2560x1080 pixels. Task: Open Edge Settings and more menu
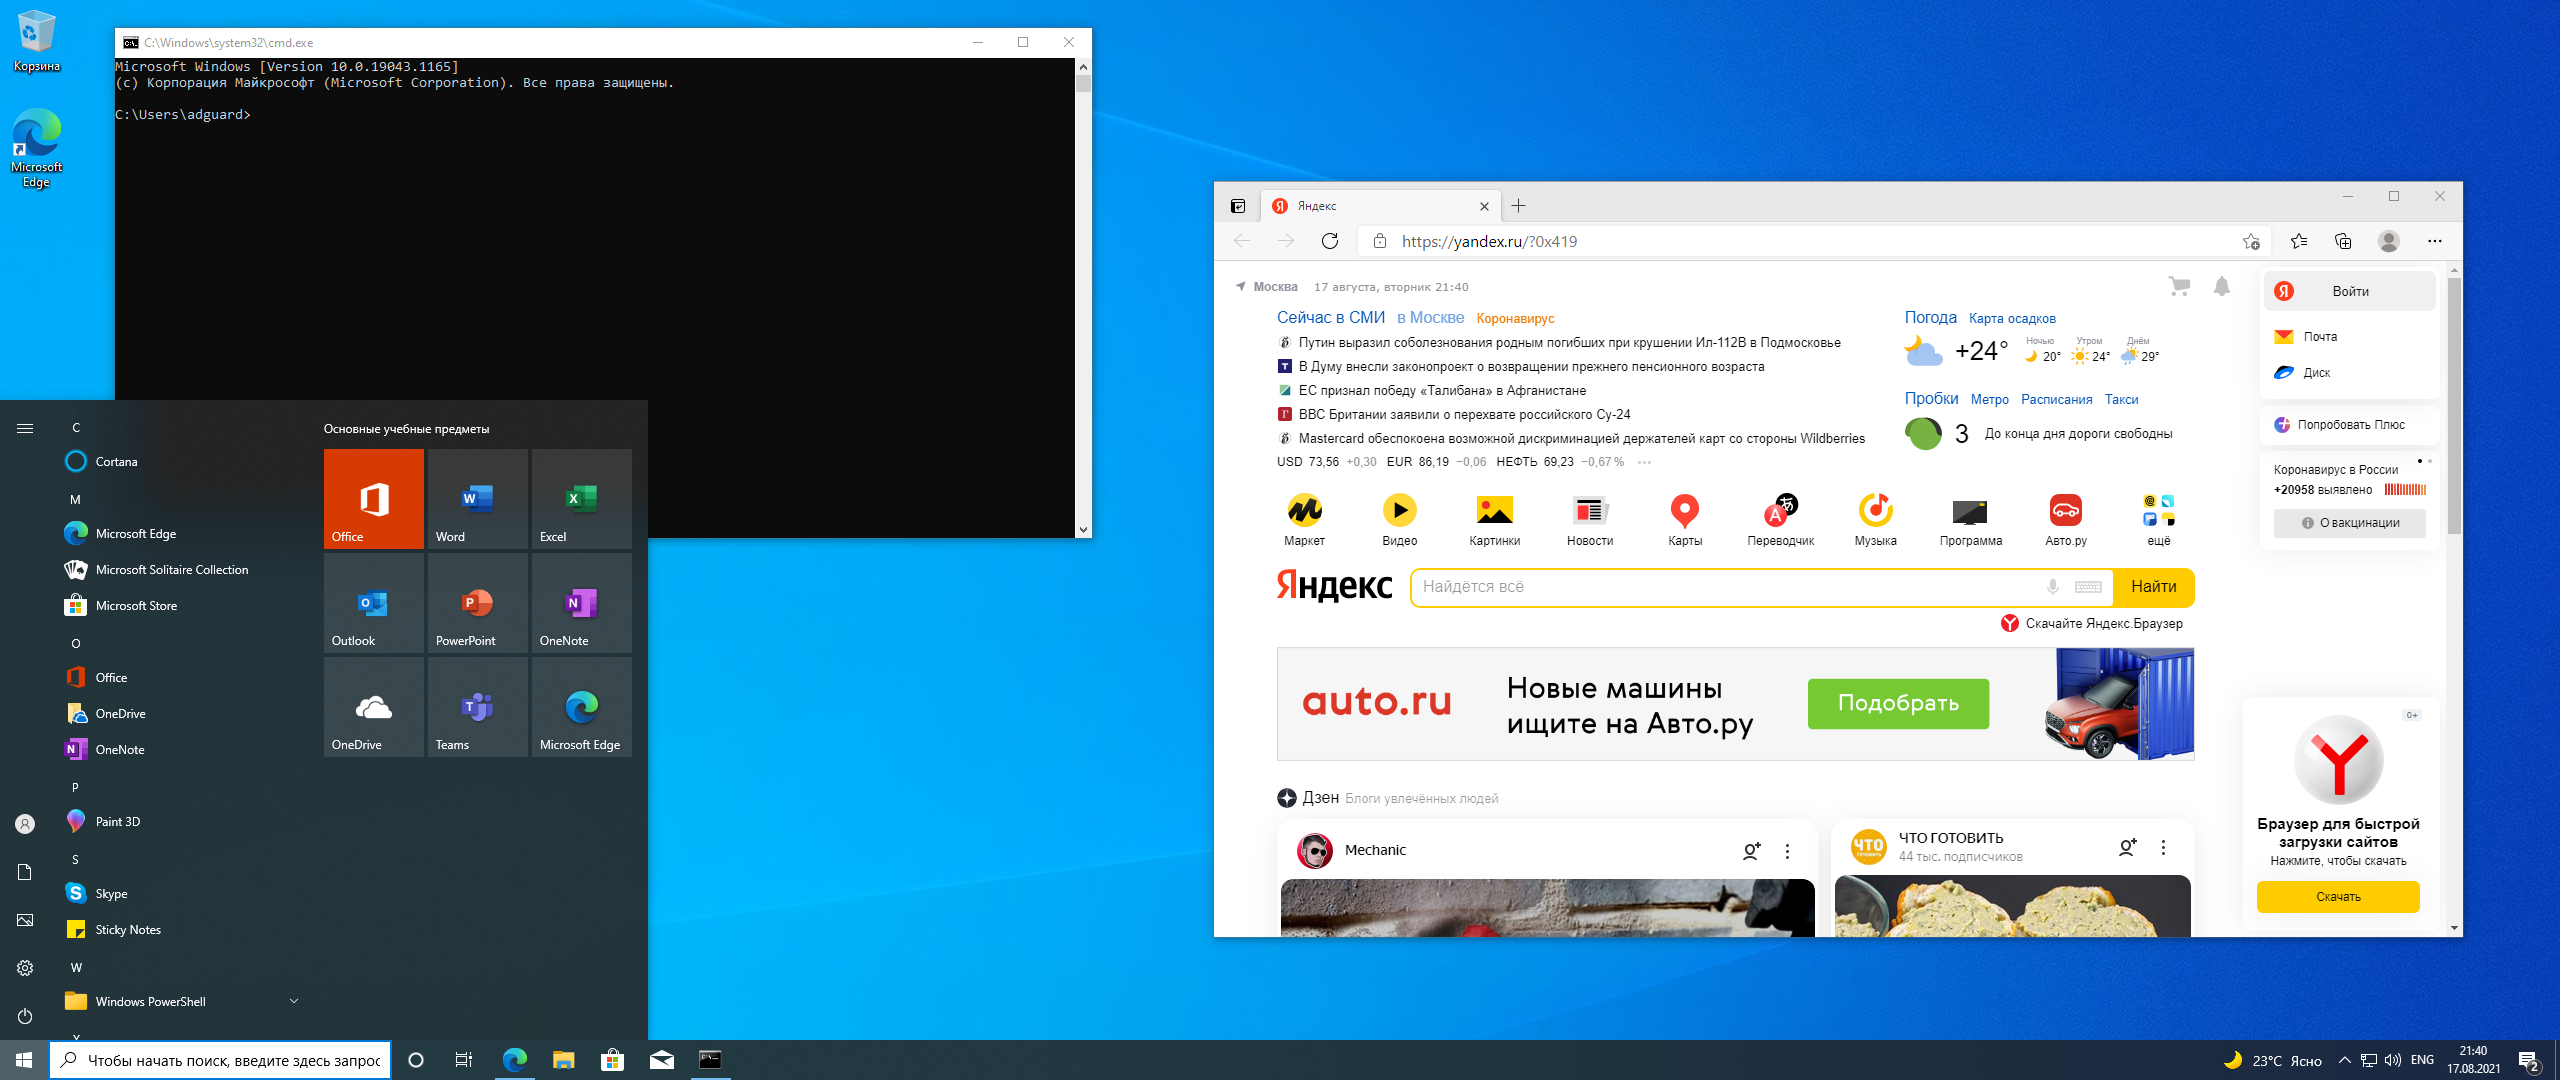2434,241
